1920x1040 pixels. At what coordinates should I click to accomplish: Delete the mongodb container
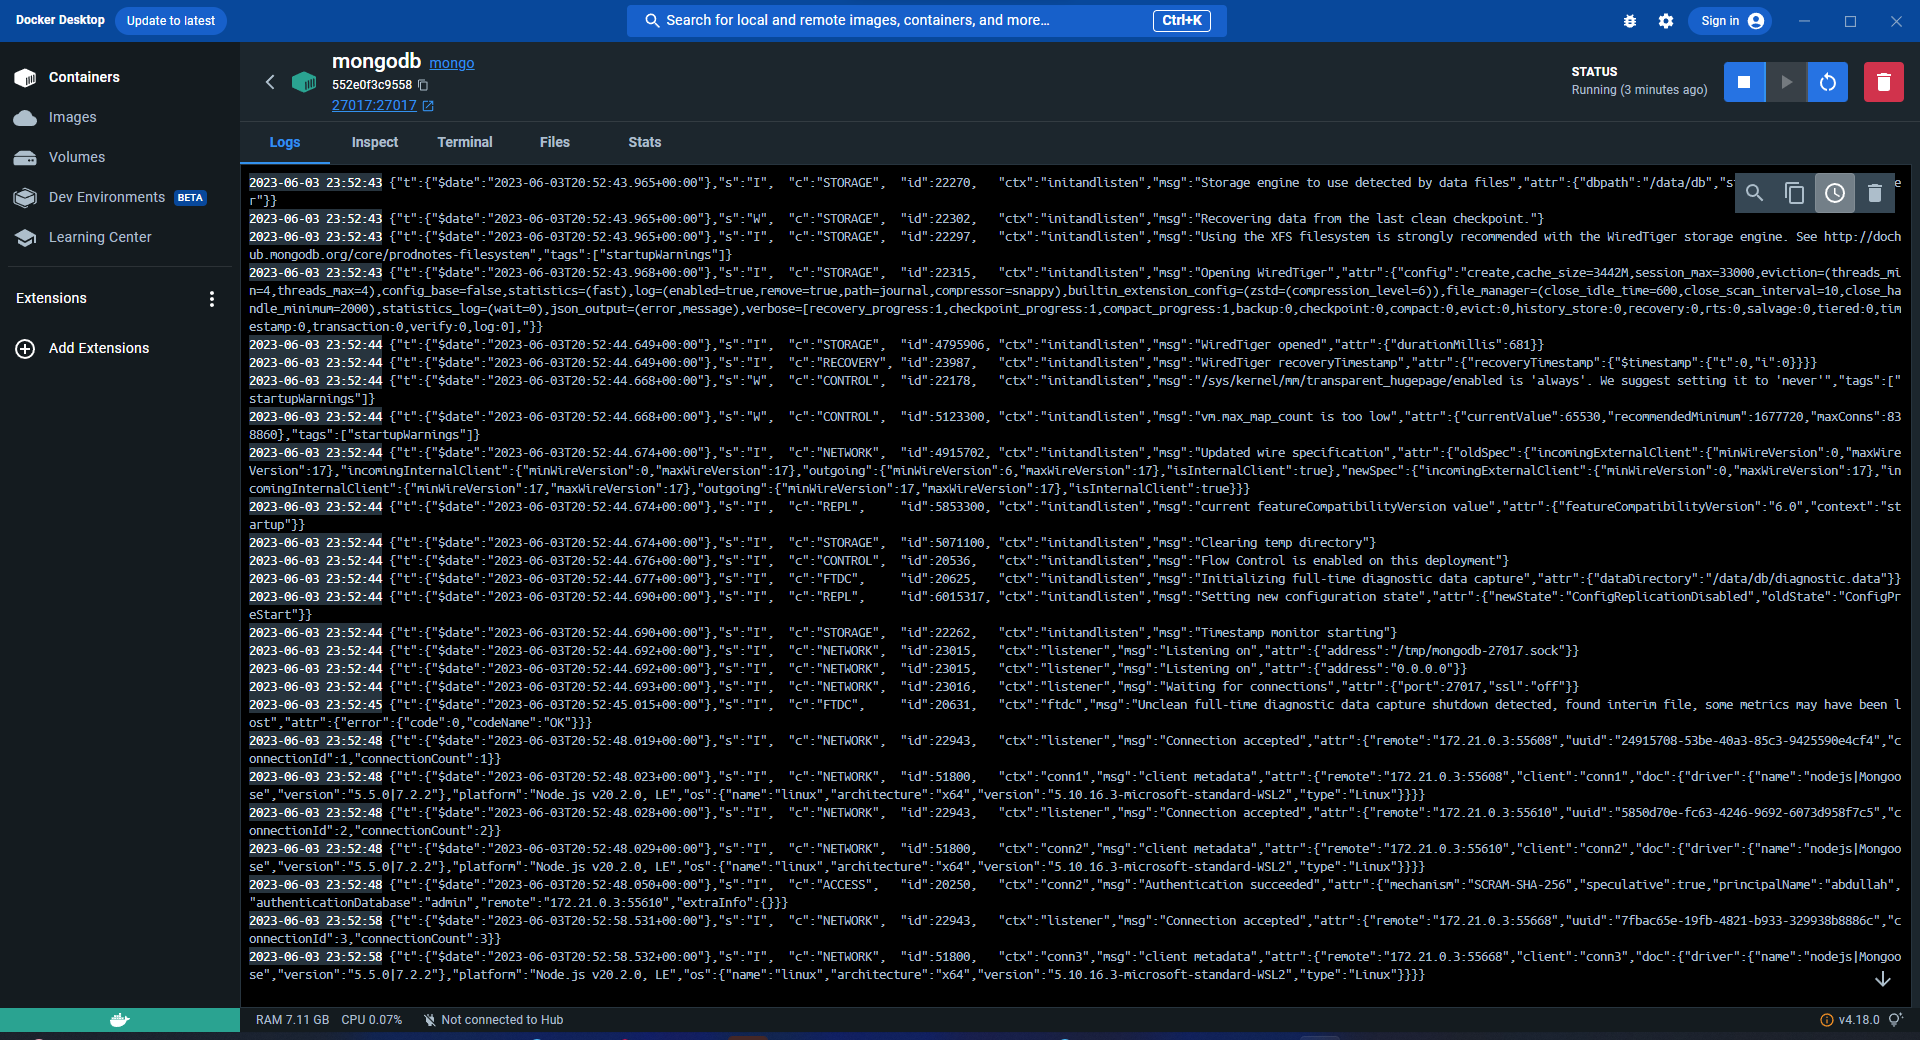[x=1883, y=82]
